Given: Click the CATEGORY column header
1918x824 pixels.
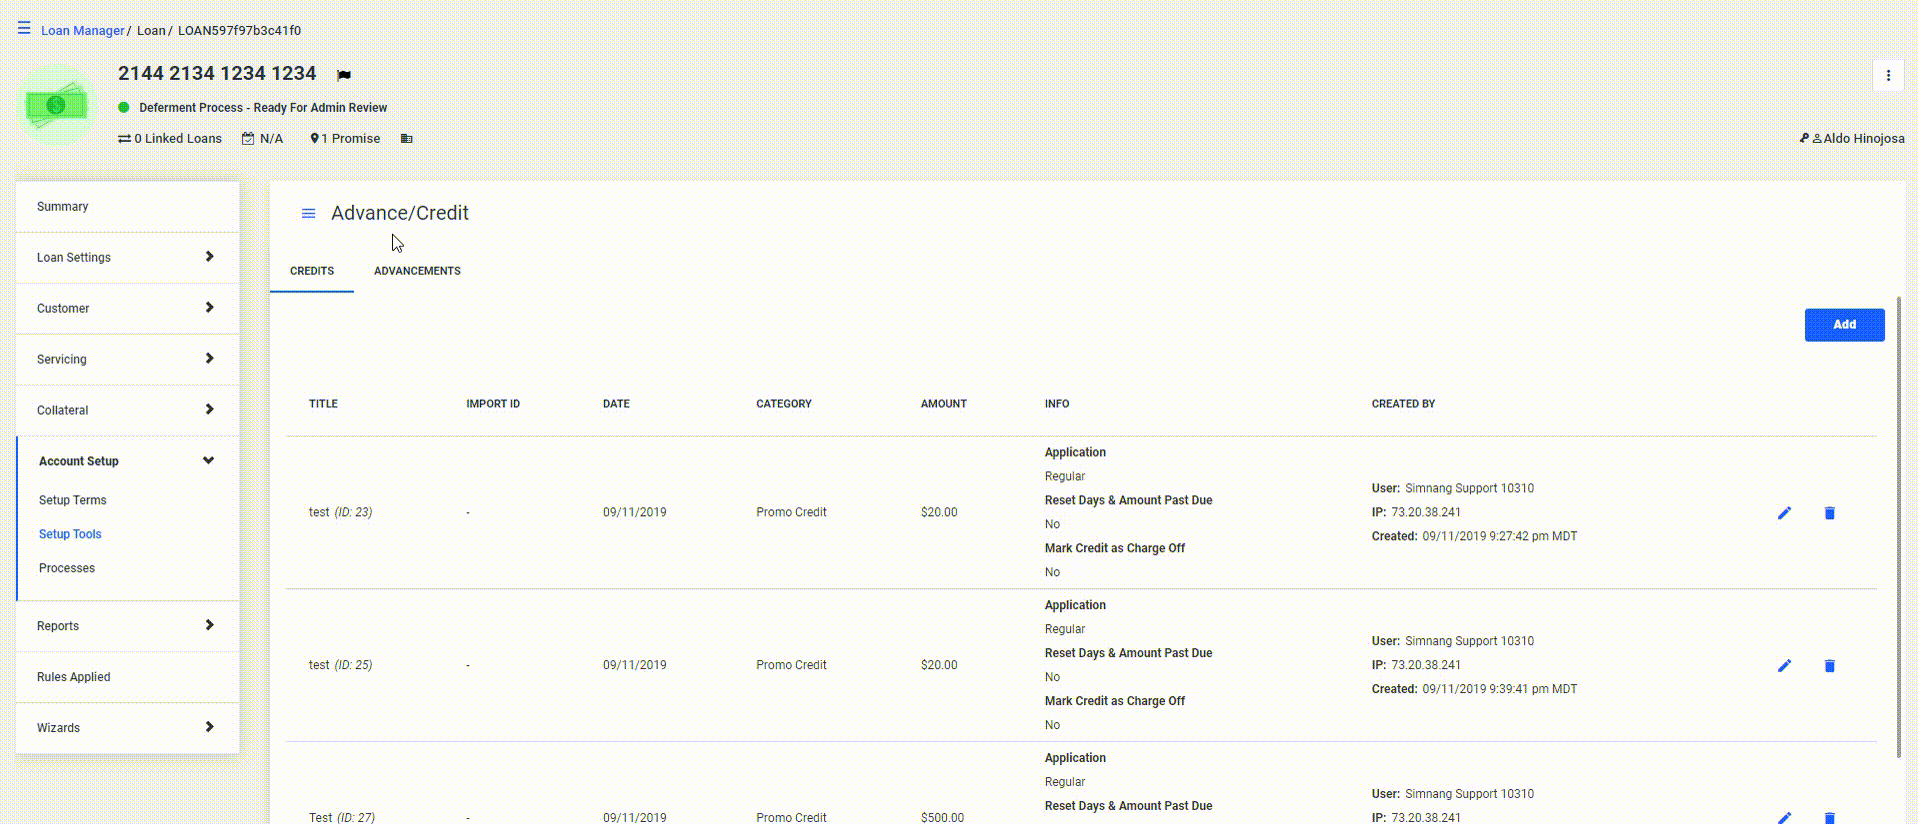Looking at the screenshot, I should click(784, 404).
